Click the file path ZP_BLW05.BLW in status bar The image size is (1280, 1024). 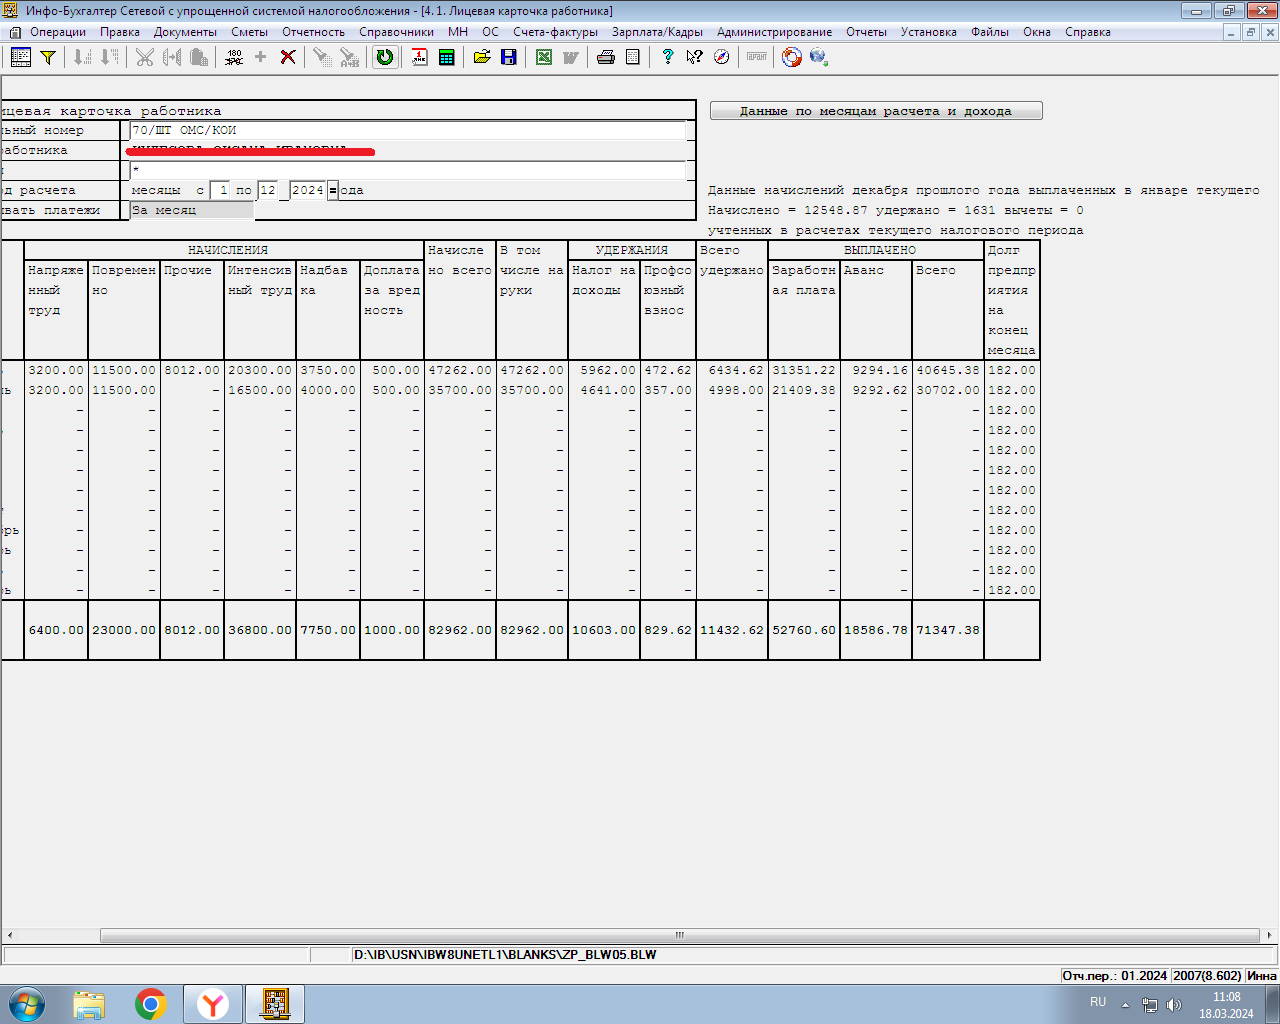505,955
